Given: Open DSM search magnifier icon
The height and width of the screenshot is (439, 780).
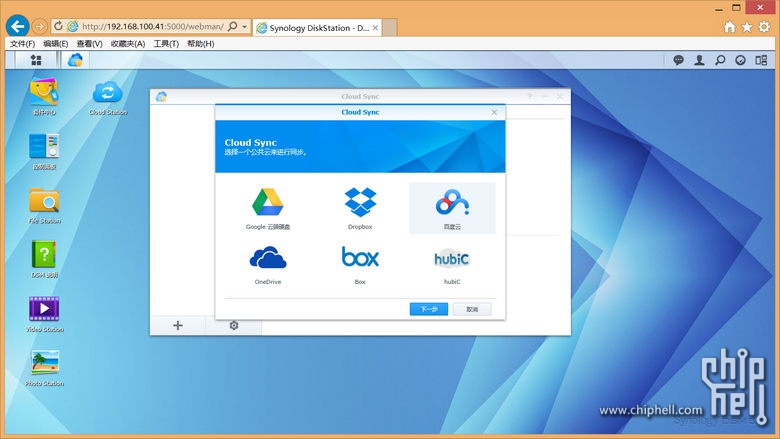Looking at the screenshot, I should (720, 60).
